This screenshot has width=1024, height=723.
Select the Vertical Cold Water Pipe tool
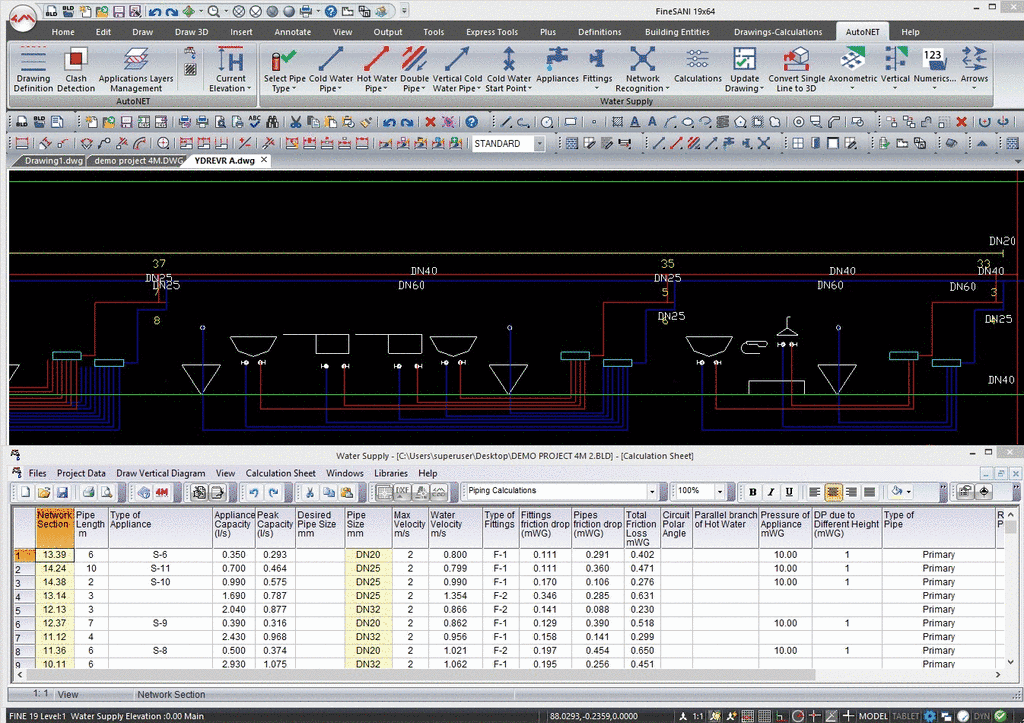point(457,69)
